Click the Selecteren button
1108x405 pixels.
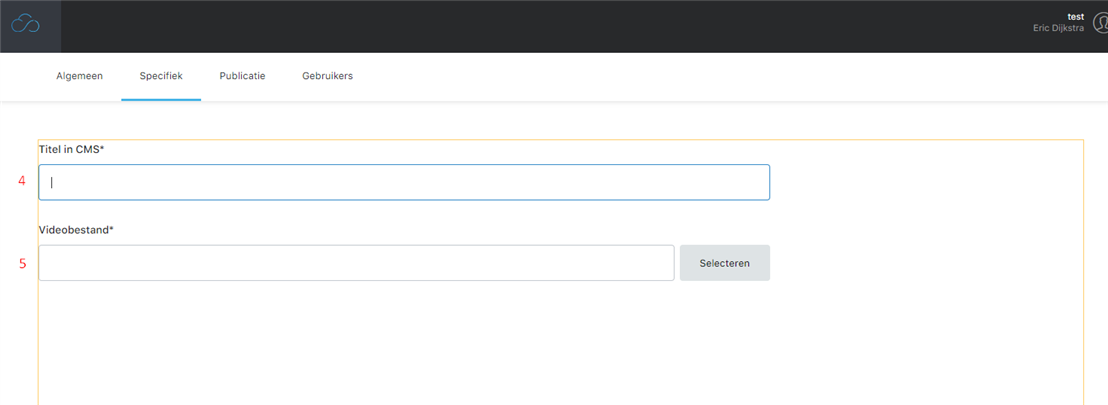point(725,263)
